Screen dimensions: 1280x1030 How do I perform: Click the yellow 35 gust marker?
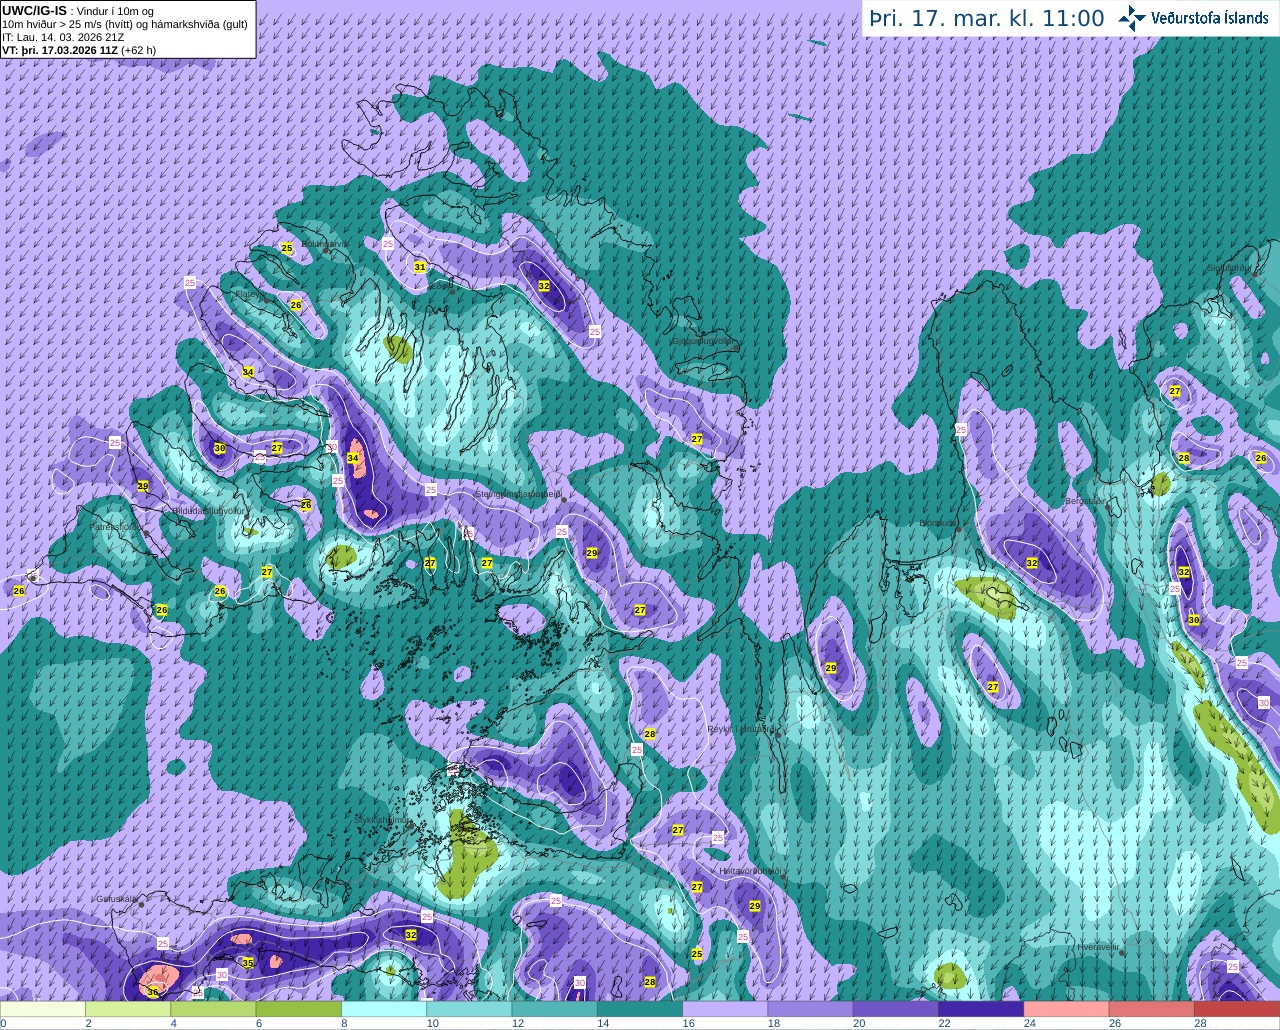(248, 963)
